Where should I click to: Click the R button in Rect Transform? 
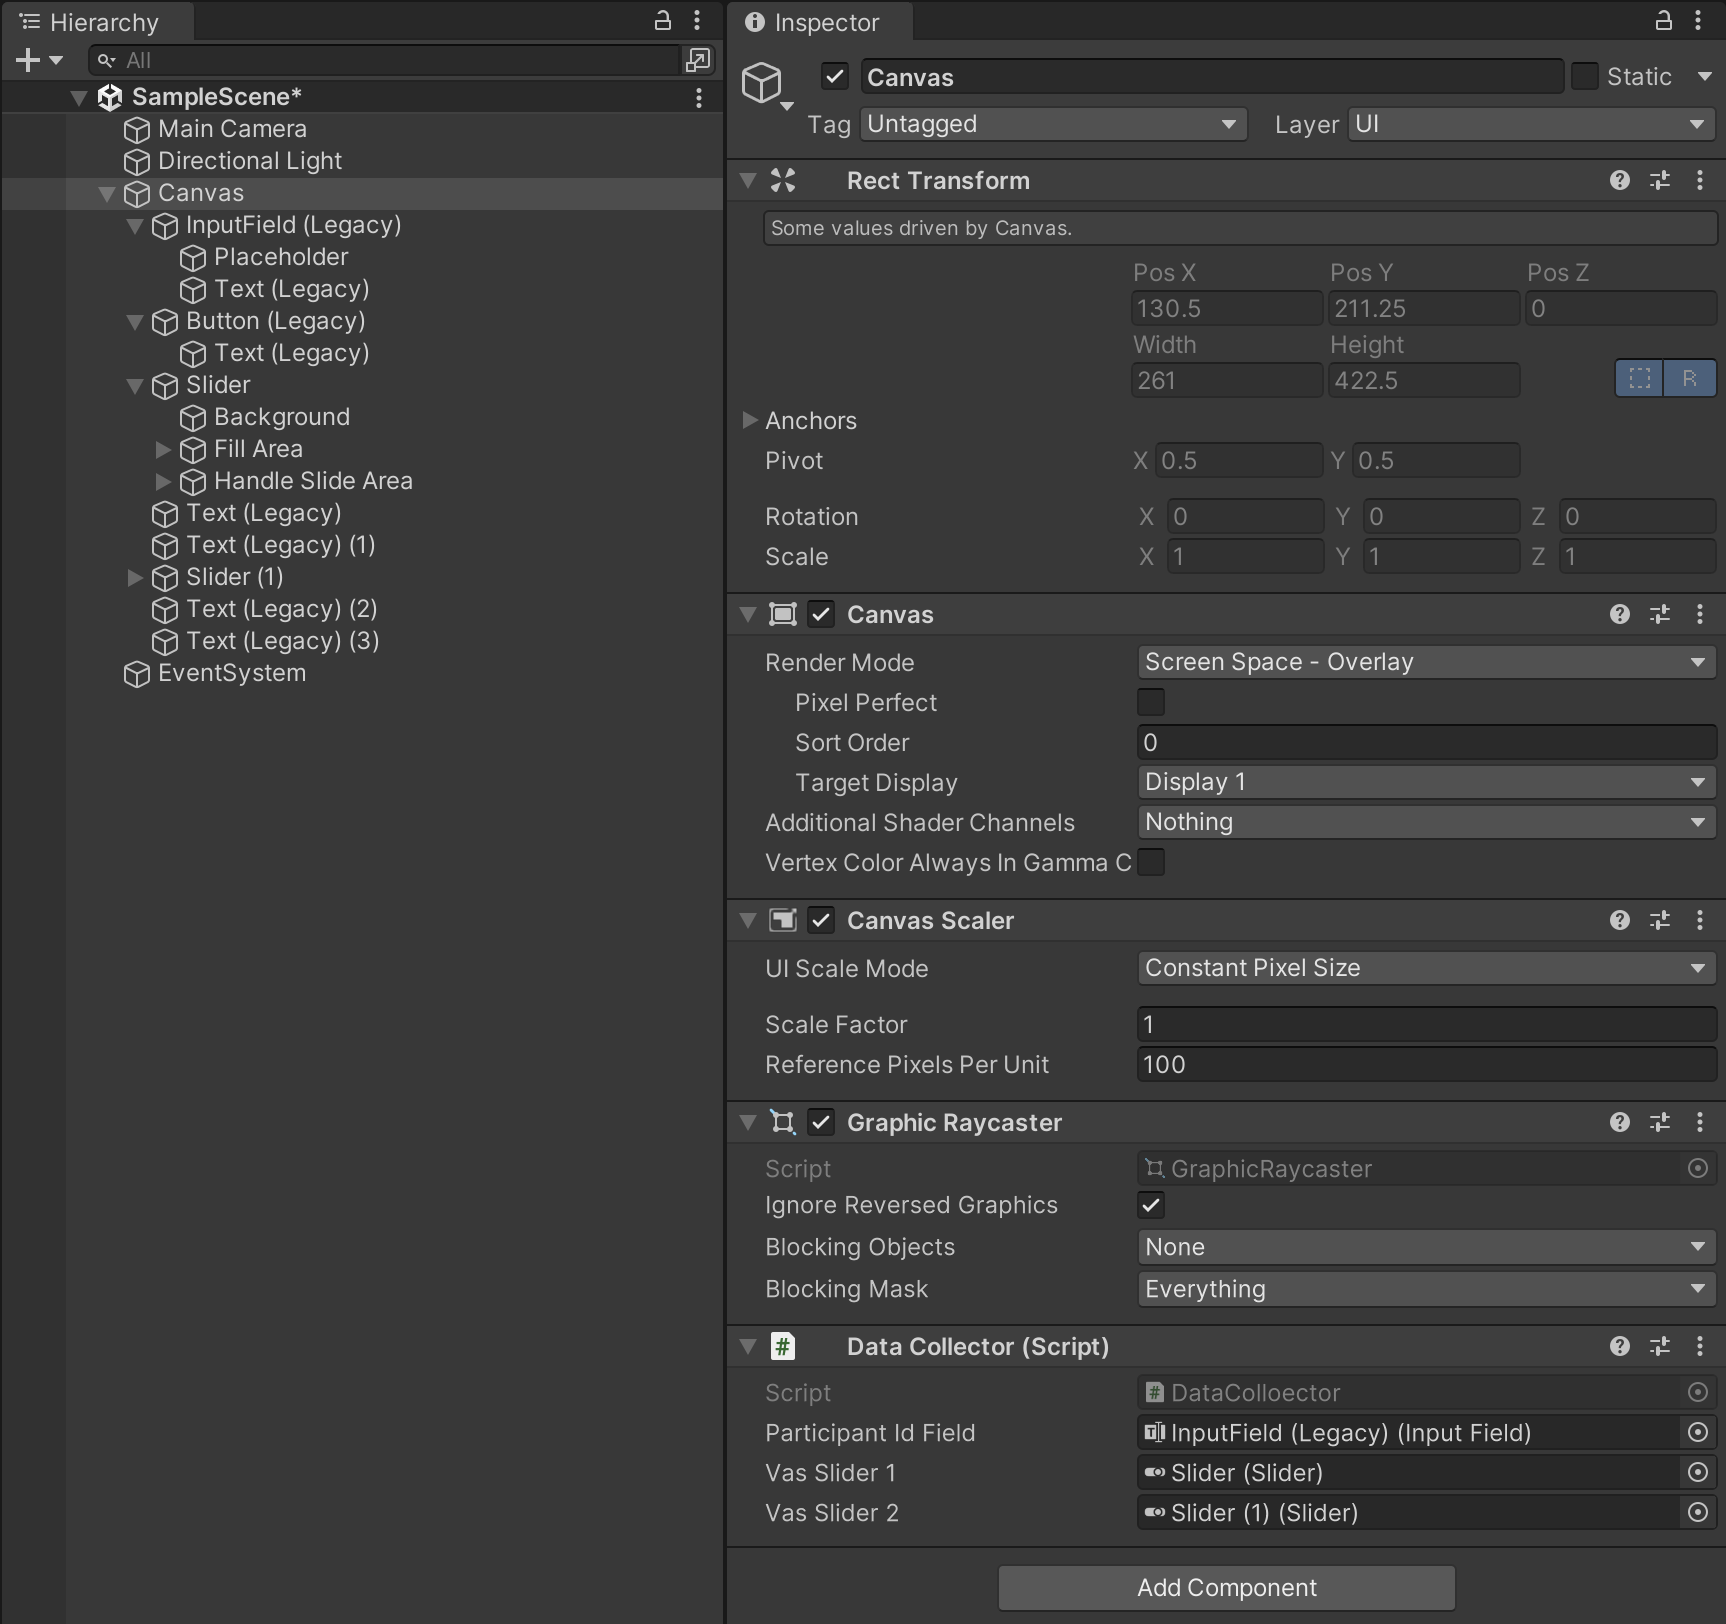click(x=1691, y=378)
